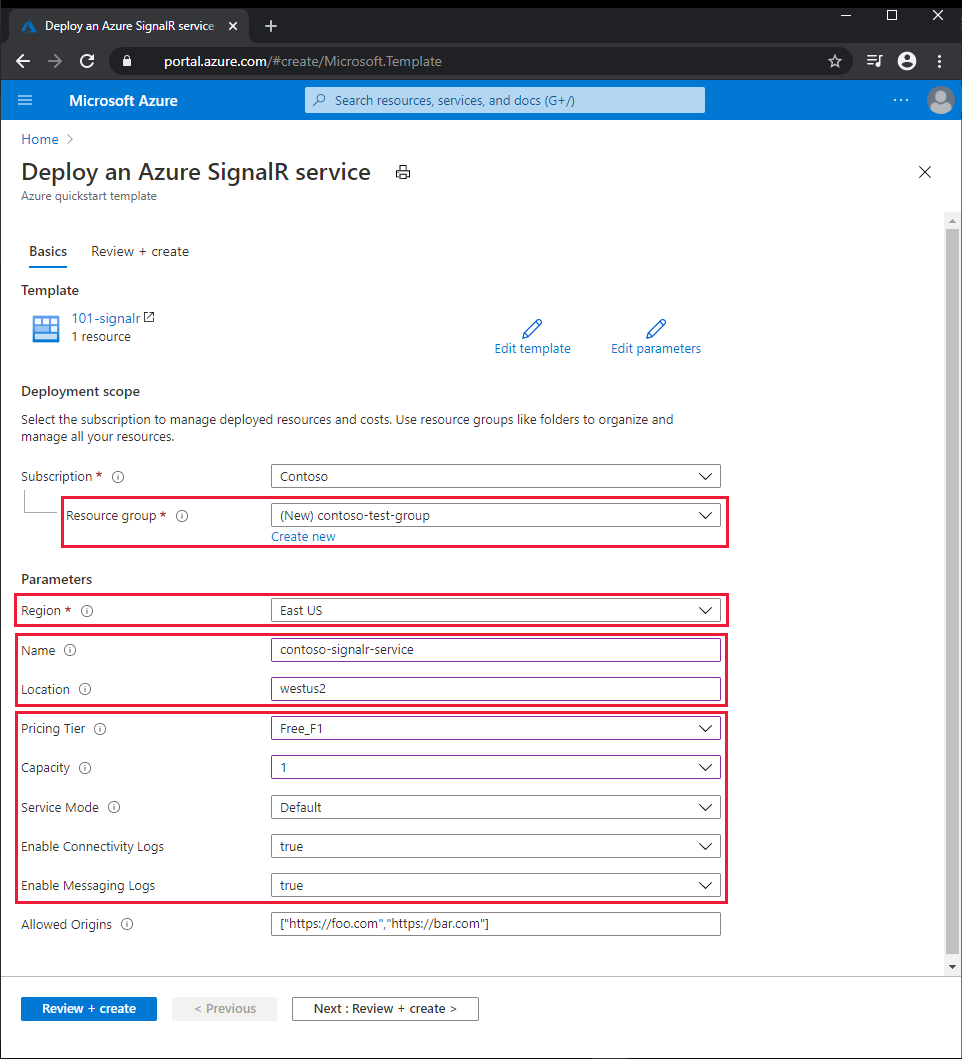Viewport: 962px width, 1059px height.
Task: Bookmark the page with the star icon
Action: [x=835, y=61]
